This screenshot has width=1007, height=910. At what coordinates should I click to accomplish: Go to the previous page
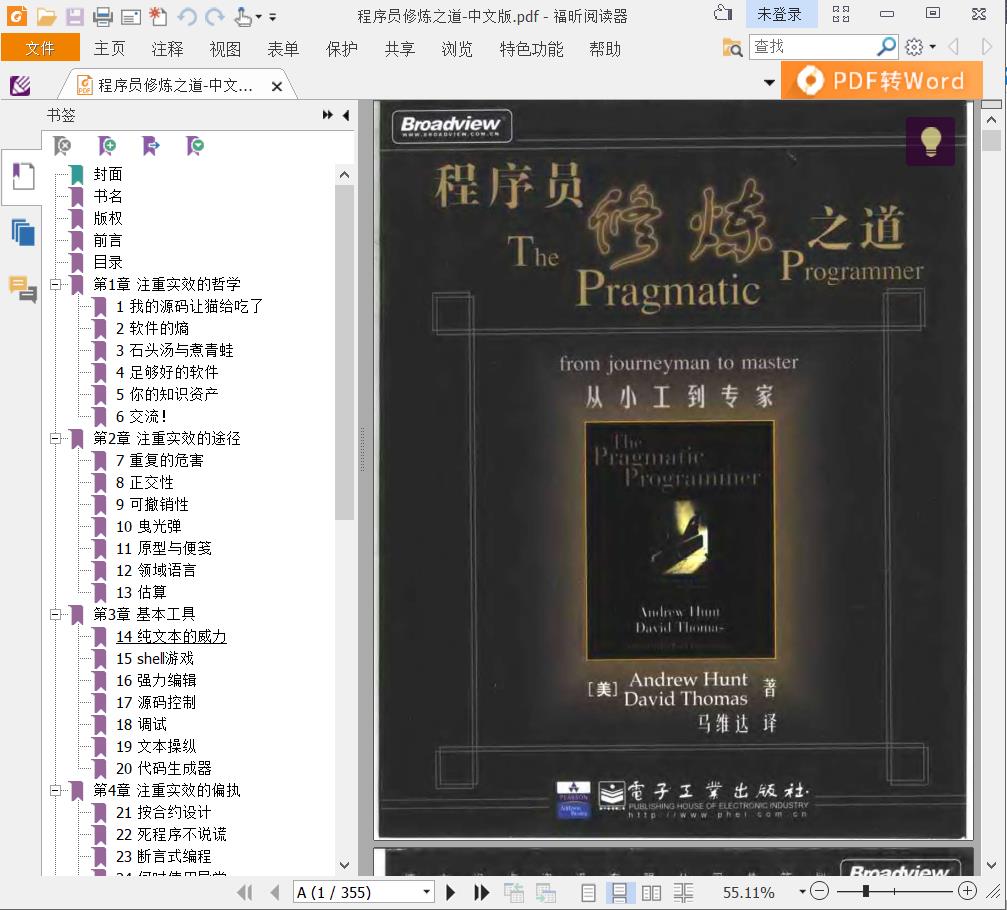tap(275, 893)
